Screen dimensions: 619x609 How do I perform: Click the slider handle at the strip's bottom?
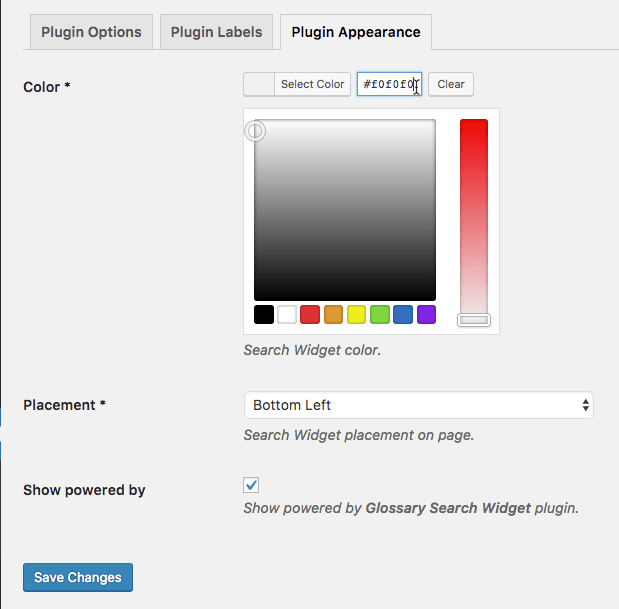click(474, 320)
